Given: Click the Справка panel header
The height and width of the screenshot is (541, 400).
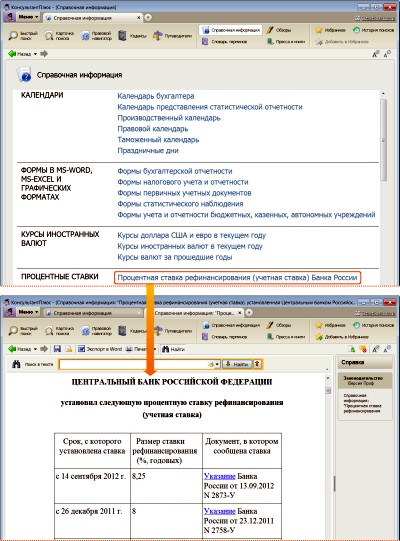Looking at the screenshot, I should pyautogui.click(x=365, y=362).
